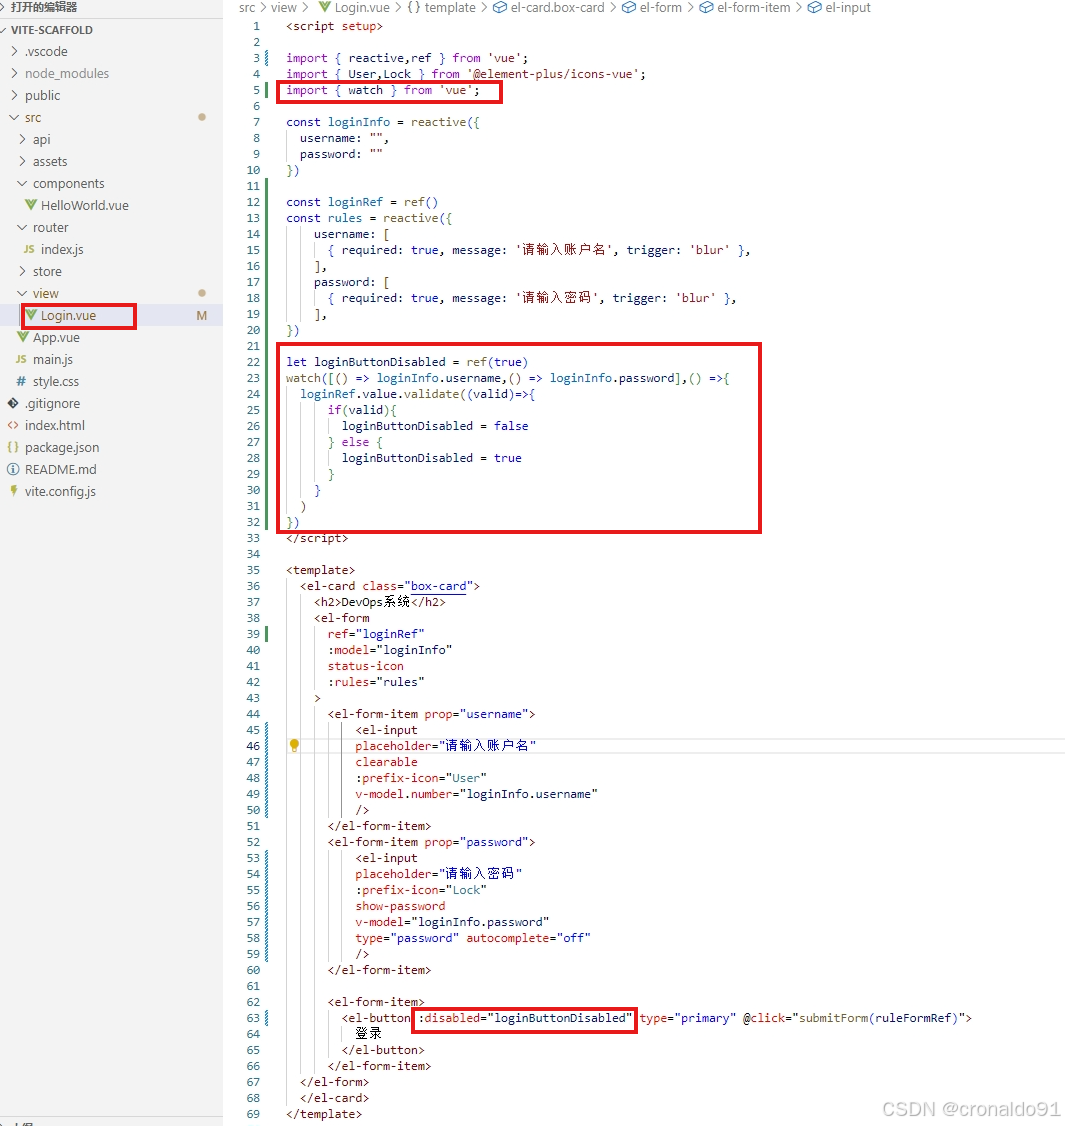Viewport: 1065px width, 1126px height.
Task: Click the modified dot indicator on the src folder
Action: click(x=202, y=117)
